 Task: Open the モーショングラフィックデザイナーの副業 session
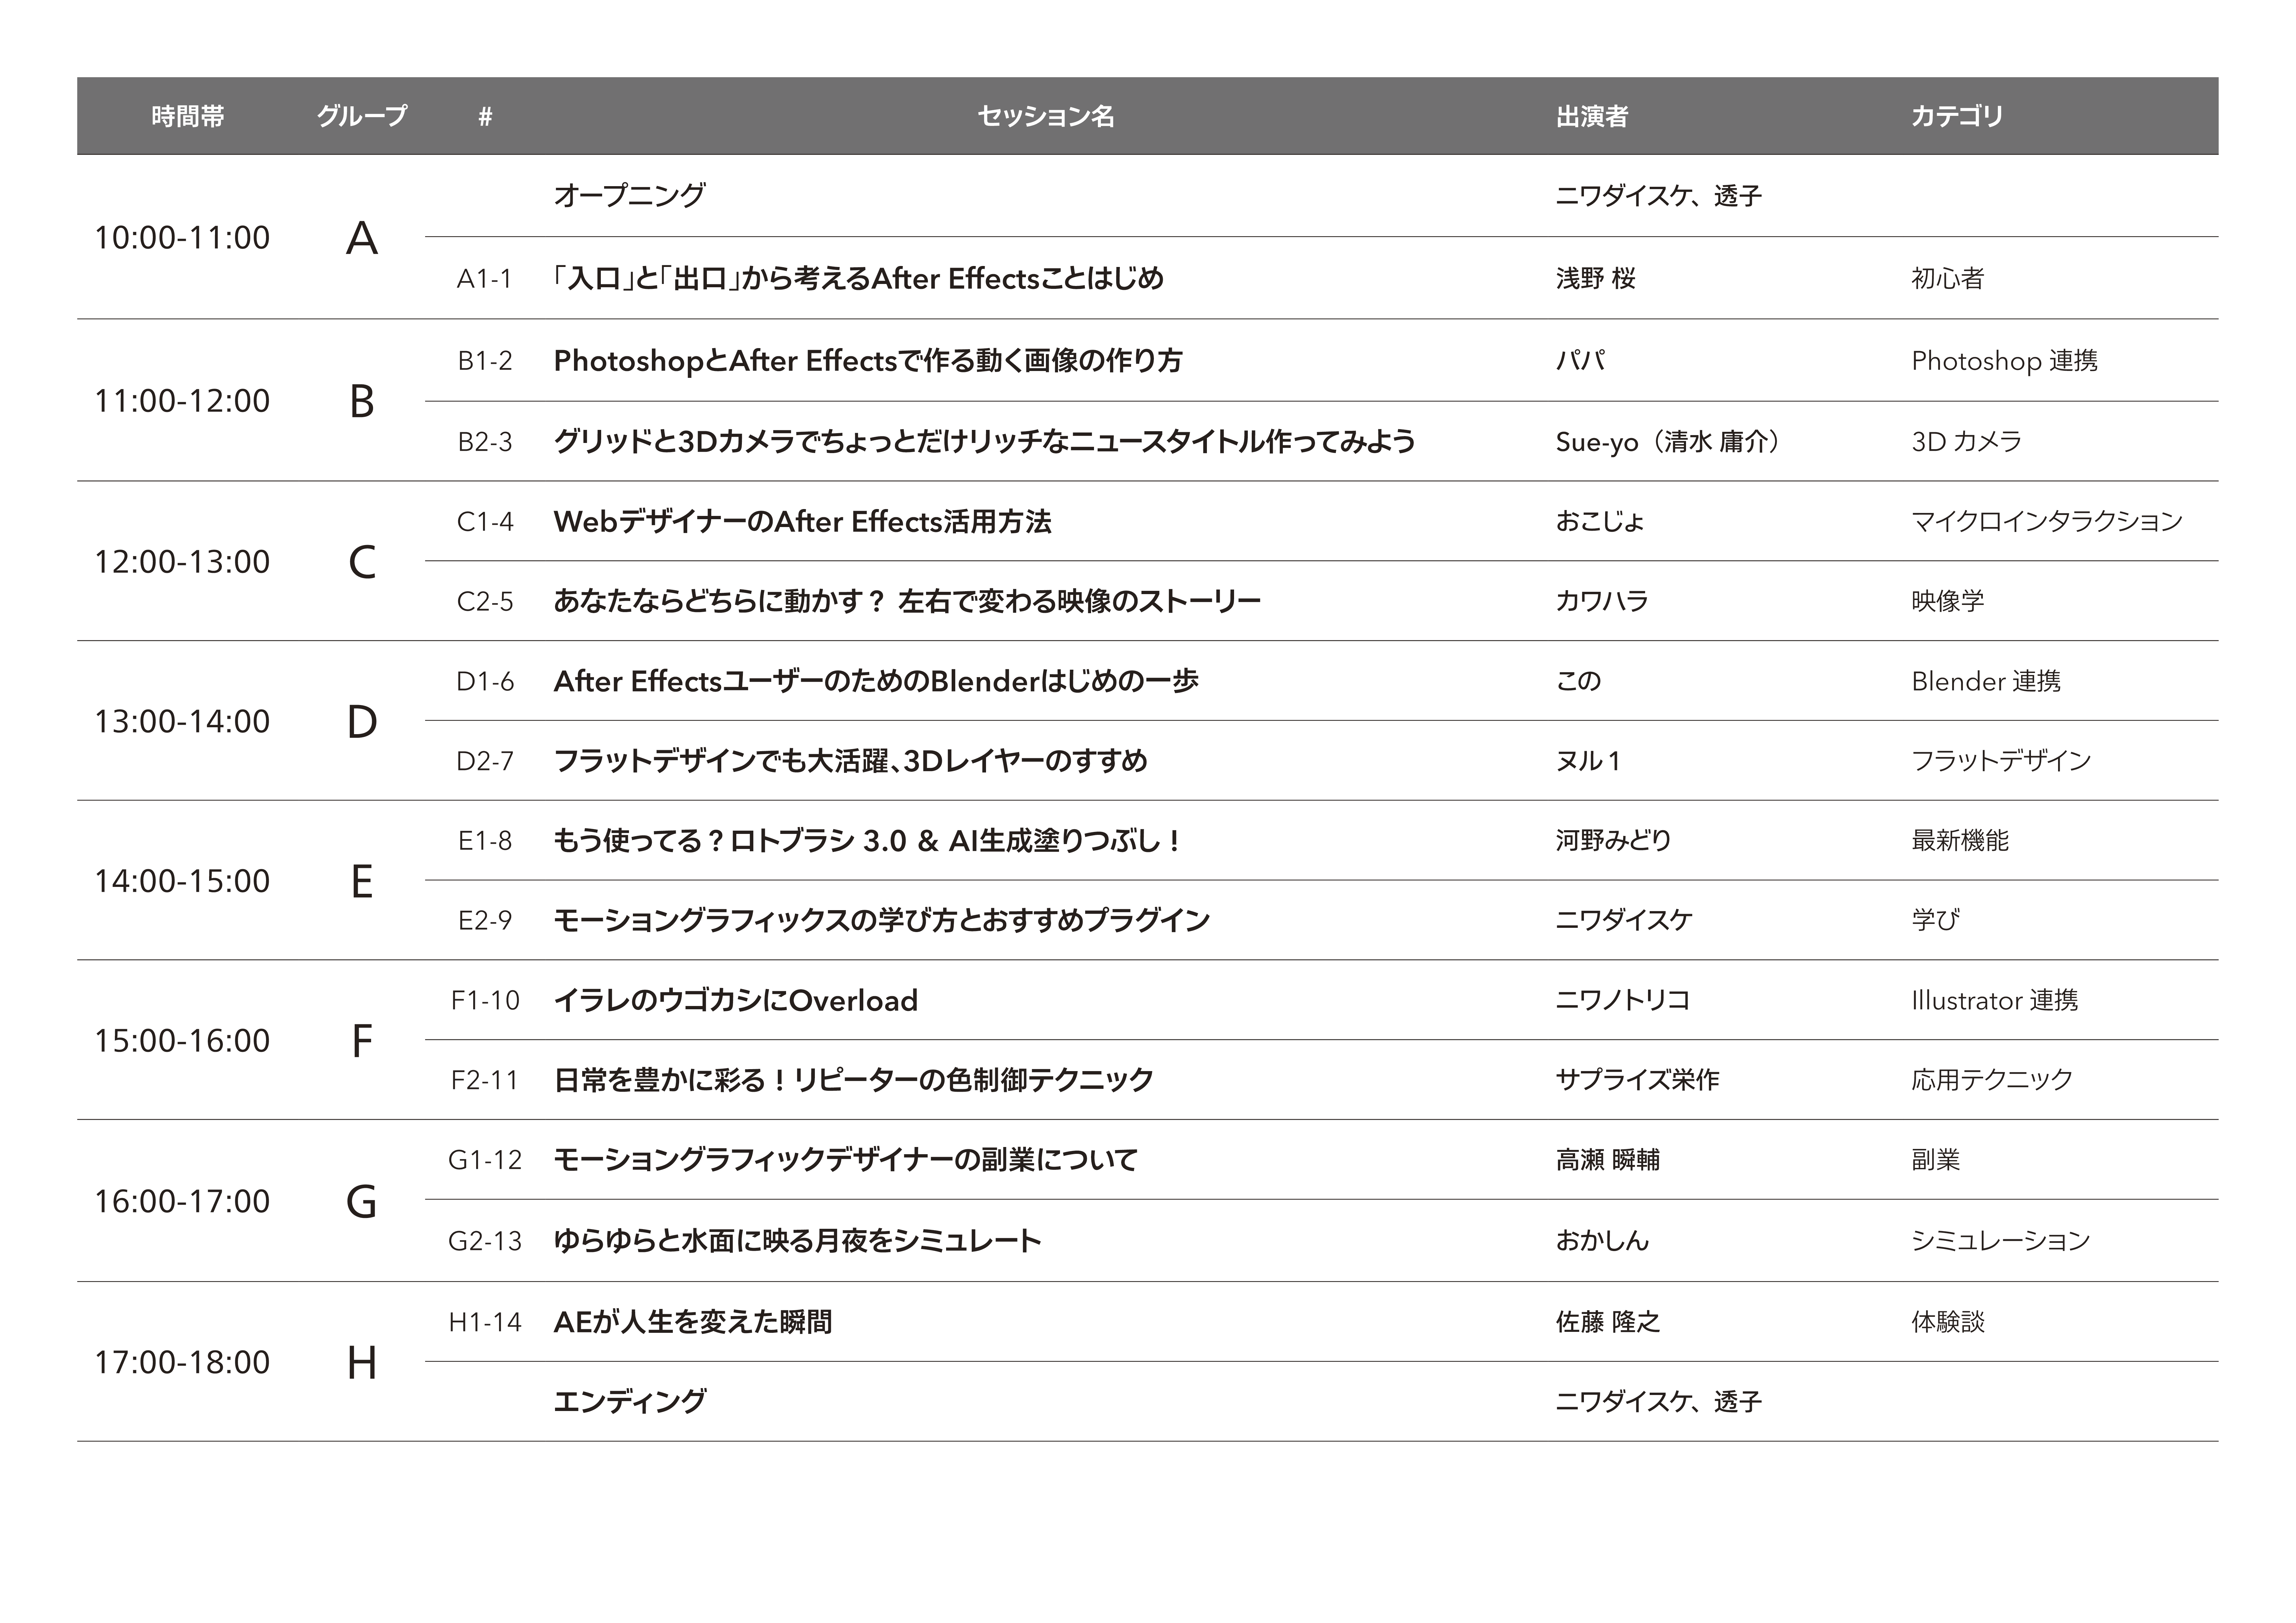click(846, 1160)
